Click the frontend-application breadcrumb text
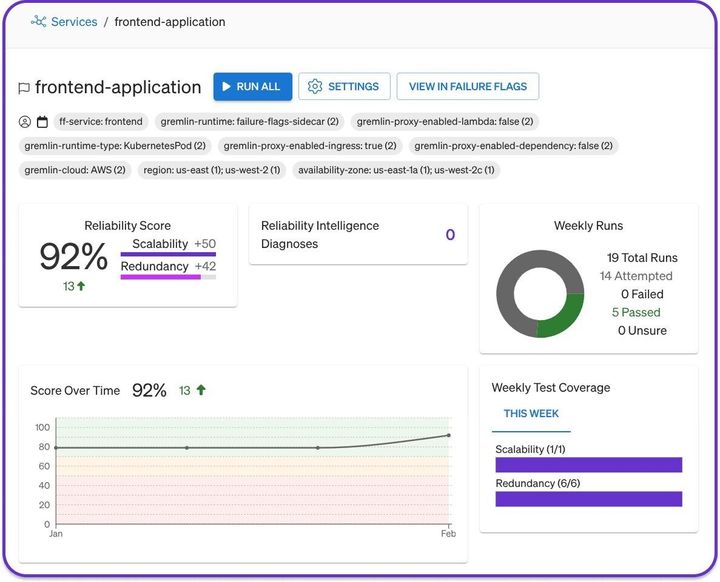The height and width of the screenshot is (582, 720). coord(170,22)
